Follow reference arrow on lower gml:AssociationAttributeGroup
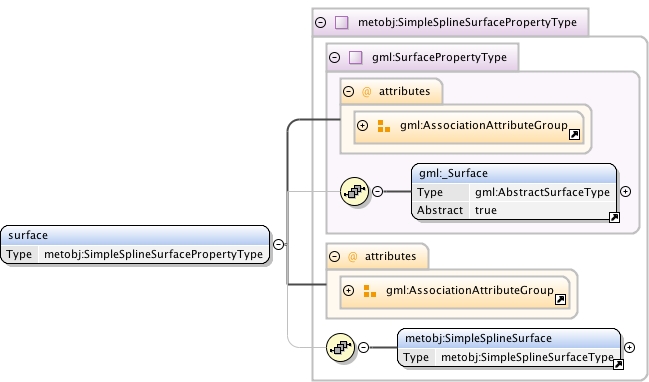This screenshot has height=382, width=649. click(x=560, y=299)
